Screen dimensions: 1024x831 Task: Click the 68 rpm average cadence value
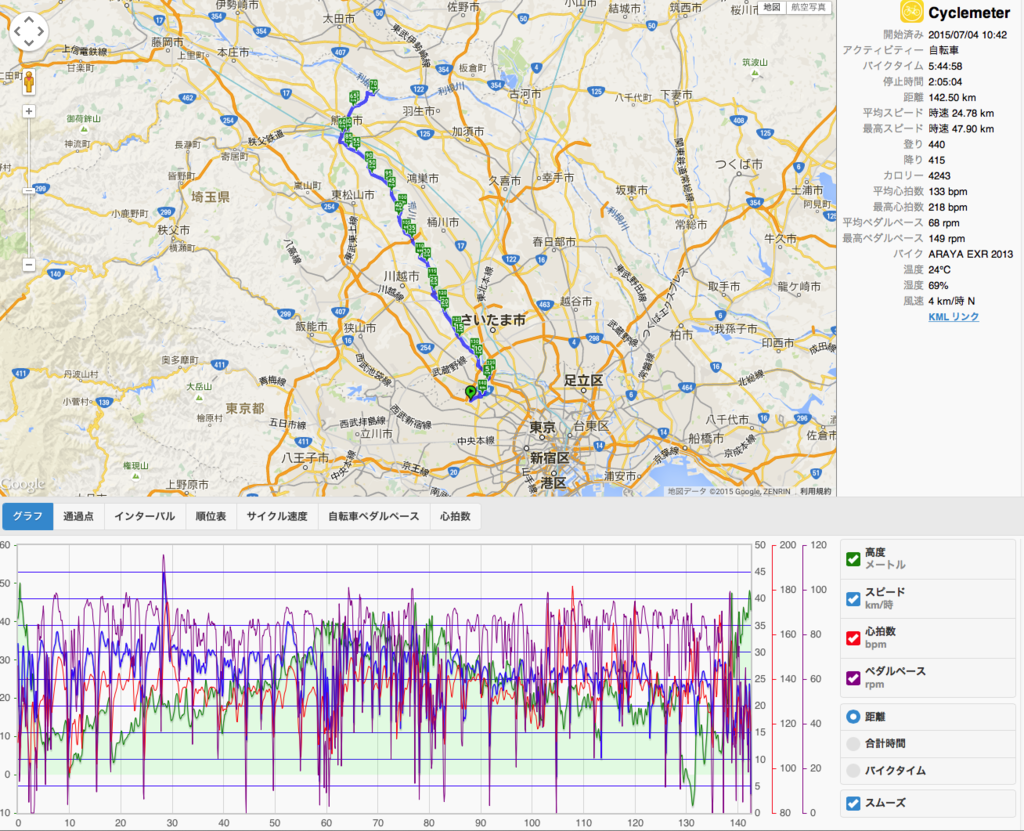[x=944, y=223]
